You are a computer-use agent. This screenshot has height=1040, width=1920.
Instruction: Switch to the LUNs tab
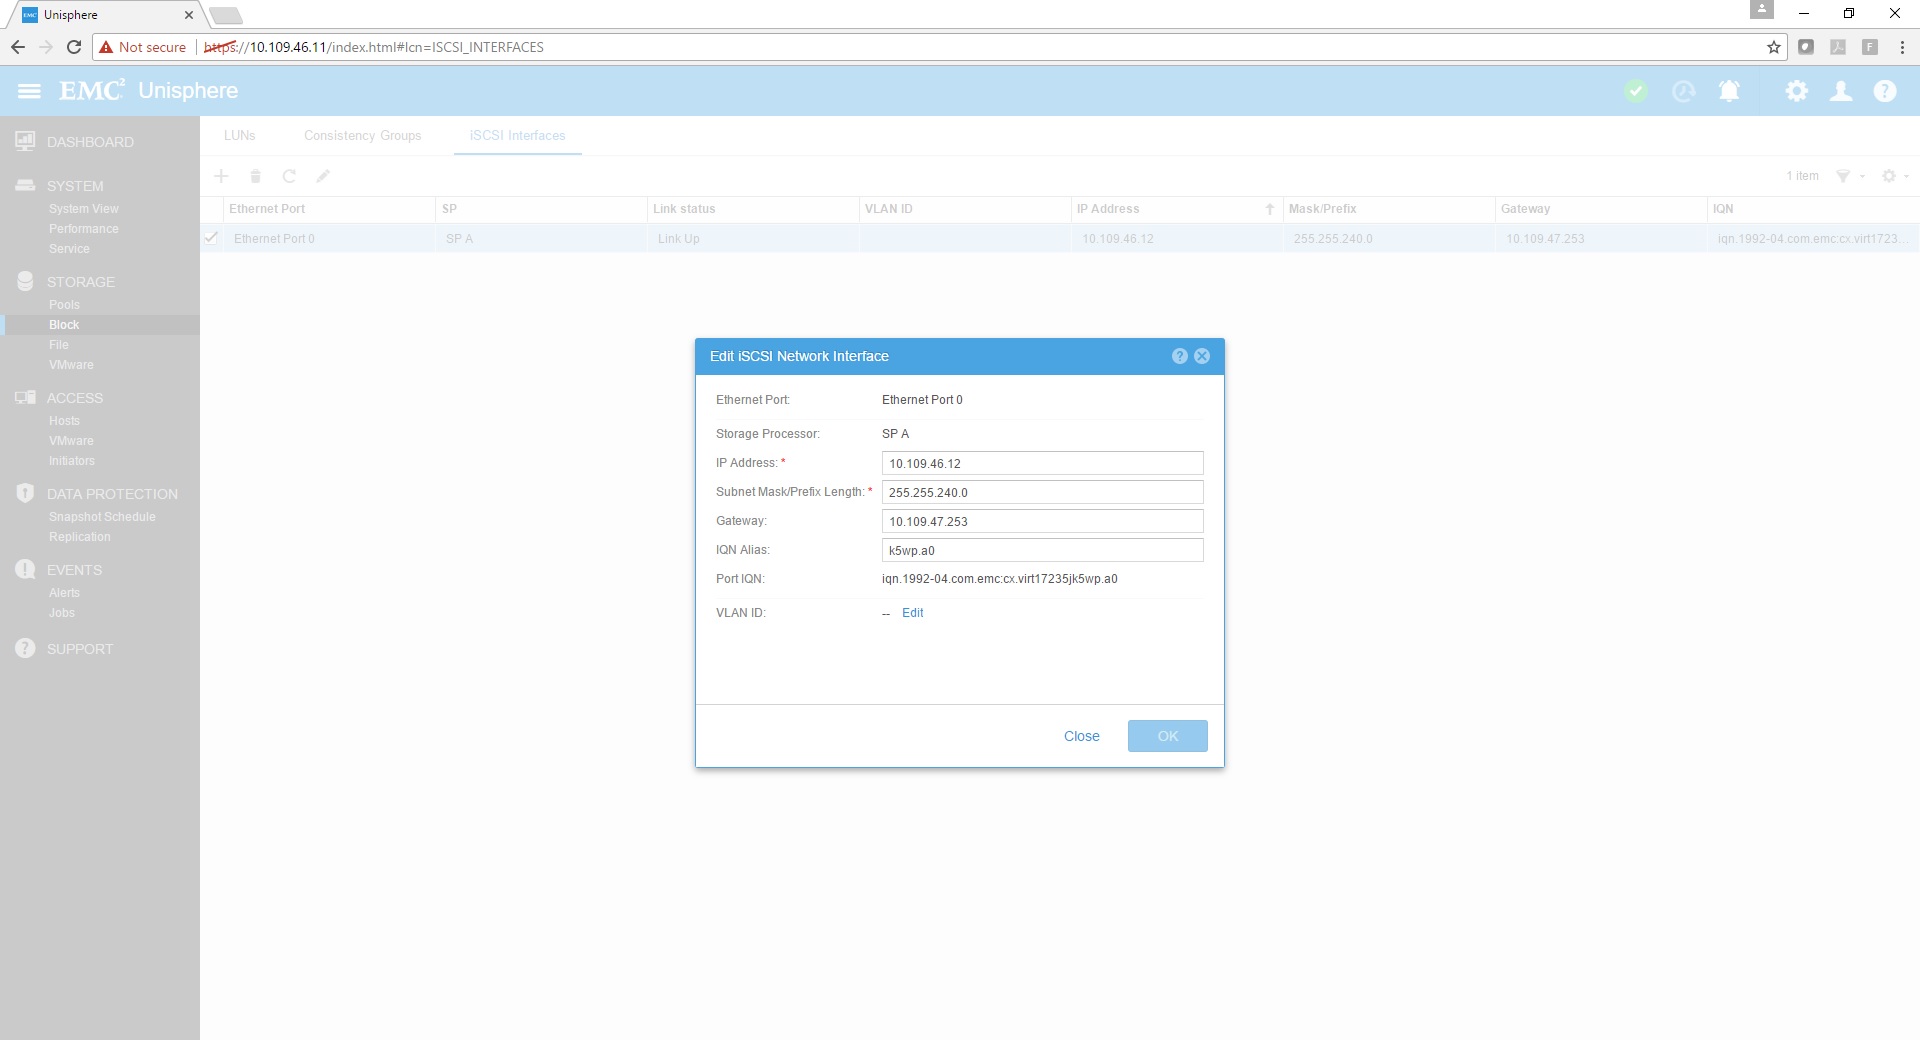point(239,135)
